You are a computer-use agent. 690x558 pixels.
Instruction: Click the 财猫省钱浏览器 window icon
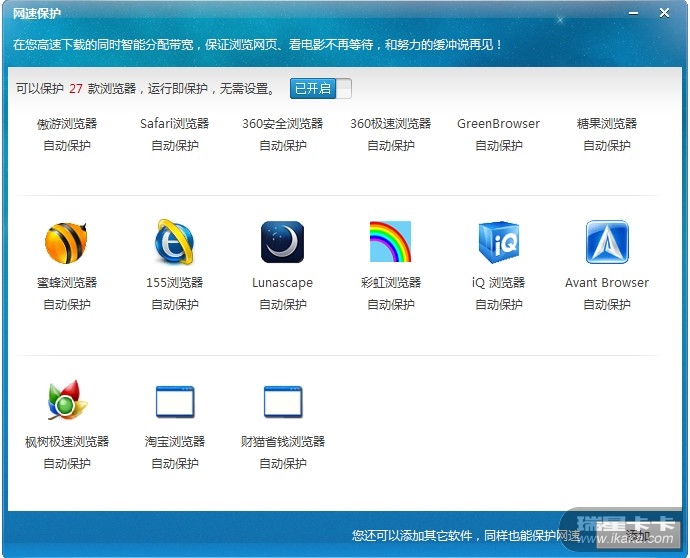pos(283,401)
